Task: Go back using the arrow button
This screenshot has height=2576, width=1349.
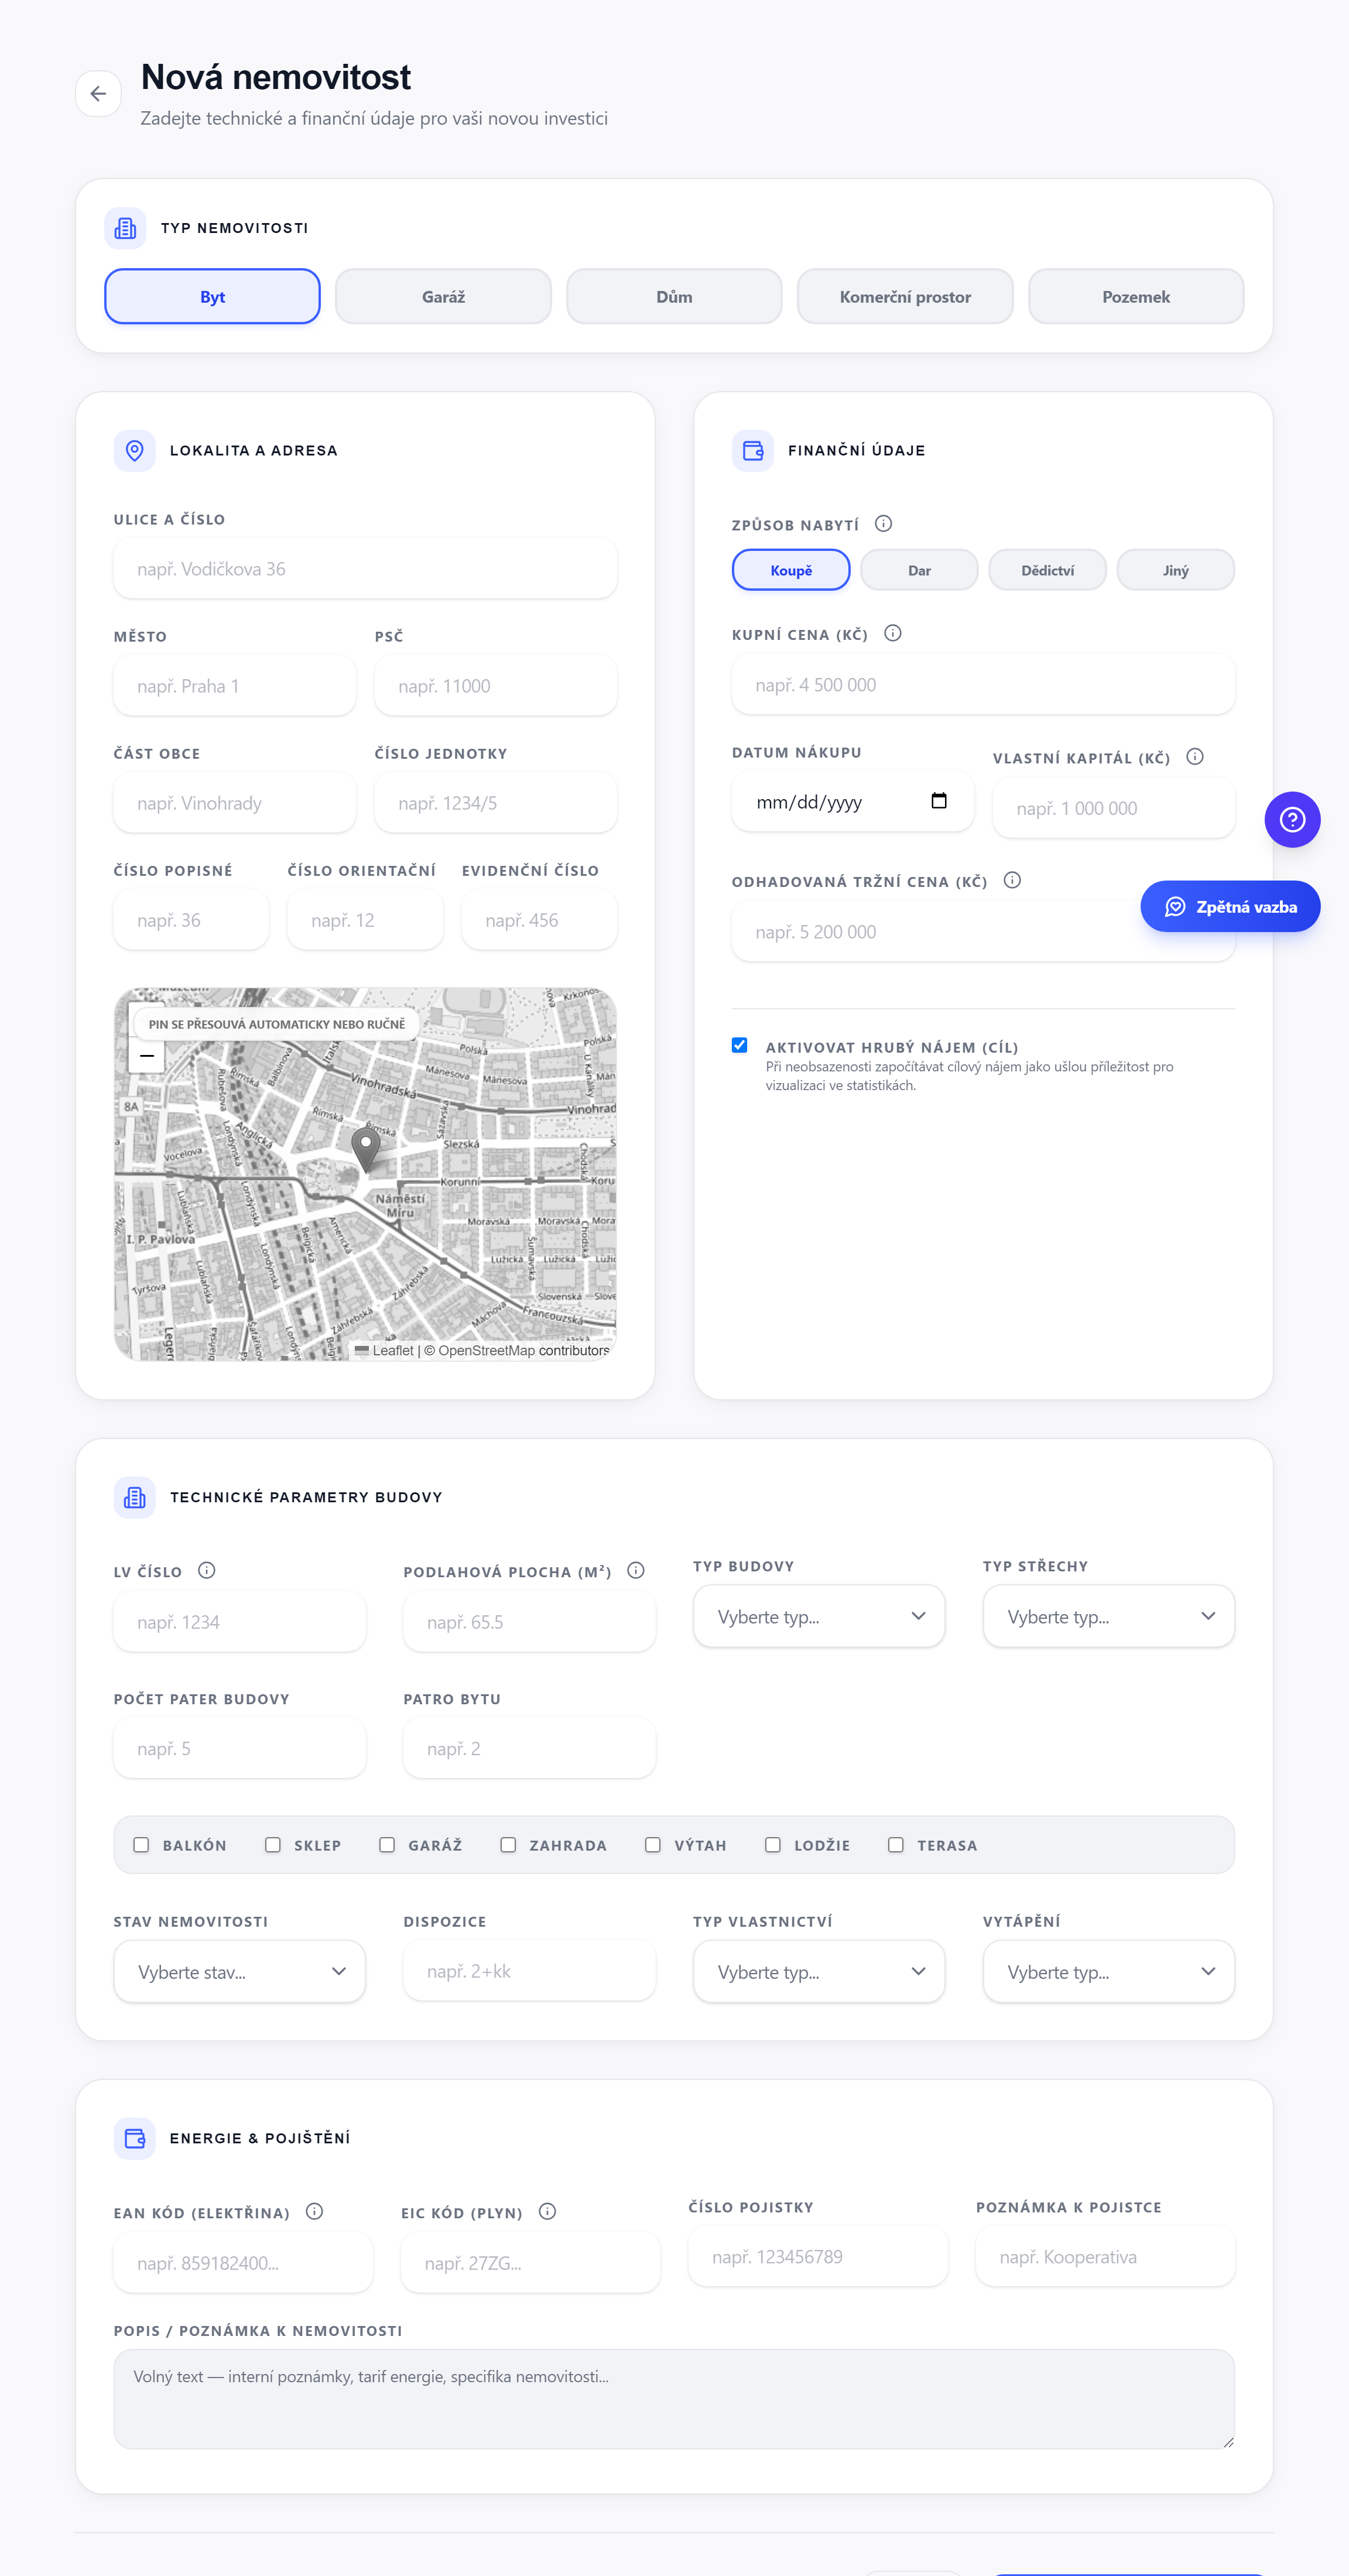Action: [98, 94]
